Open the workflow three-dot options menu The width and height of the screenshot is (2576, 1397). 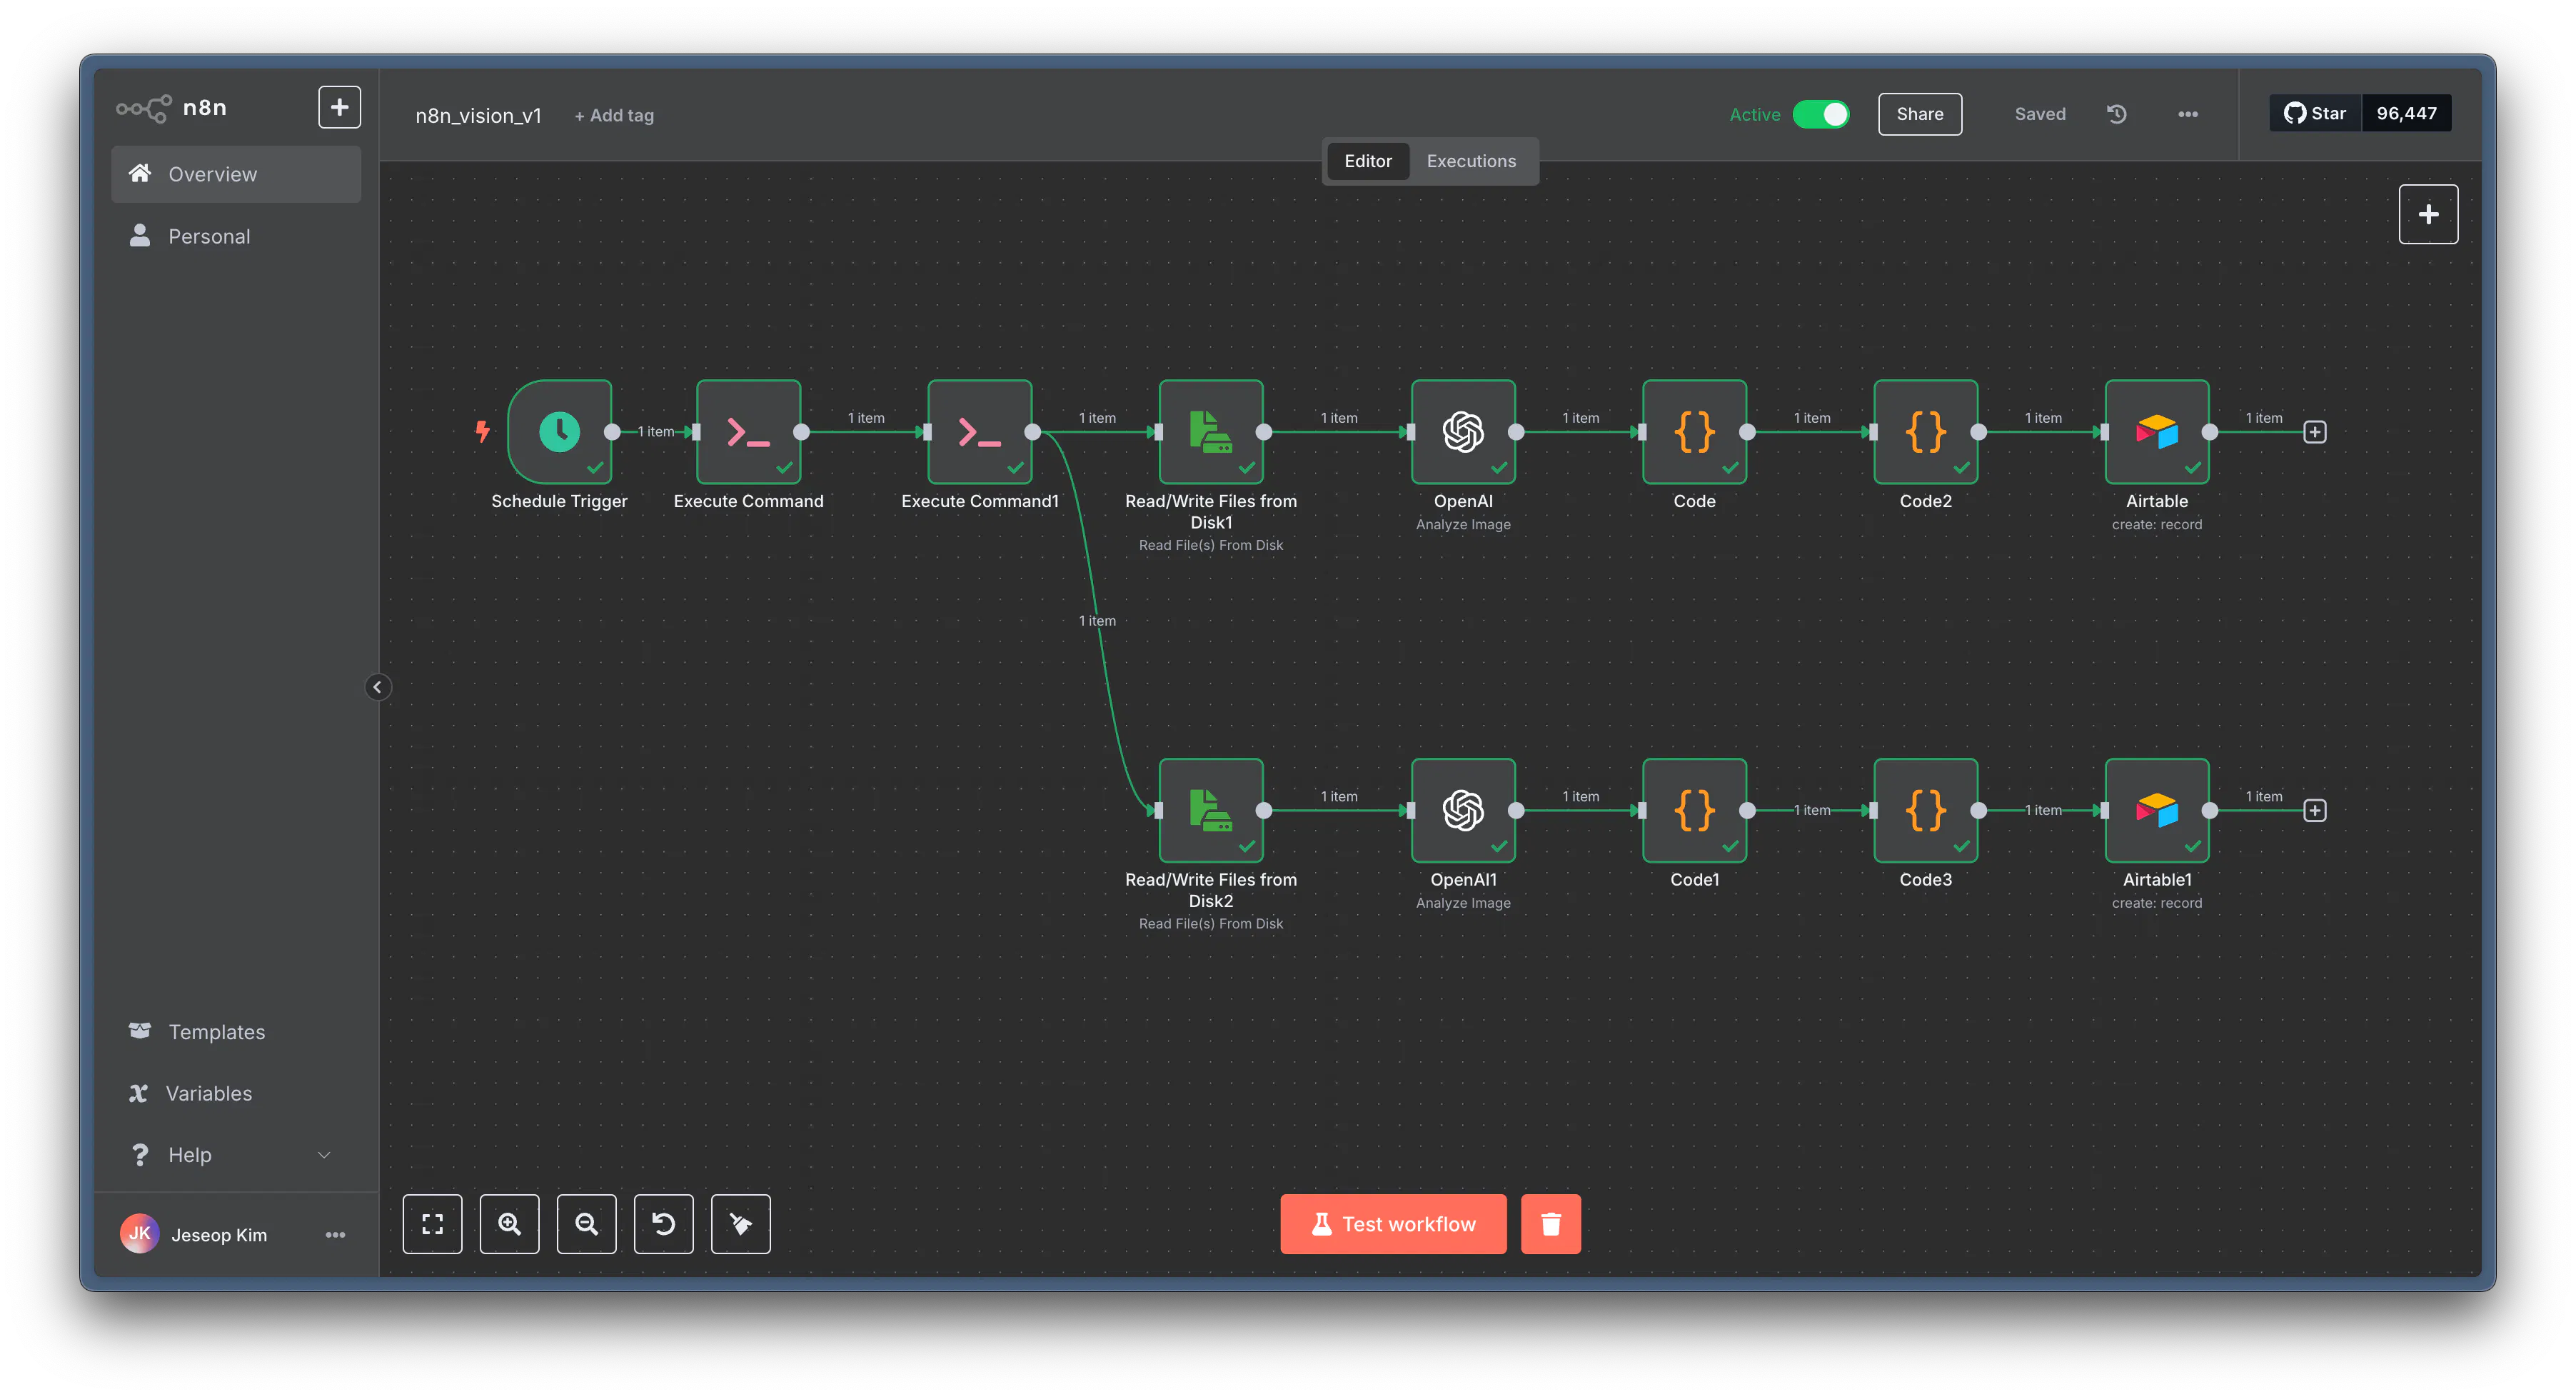2187,114
